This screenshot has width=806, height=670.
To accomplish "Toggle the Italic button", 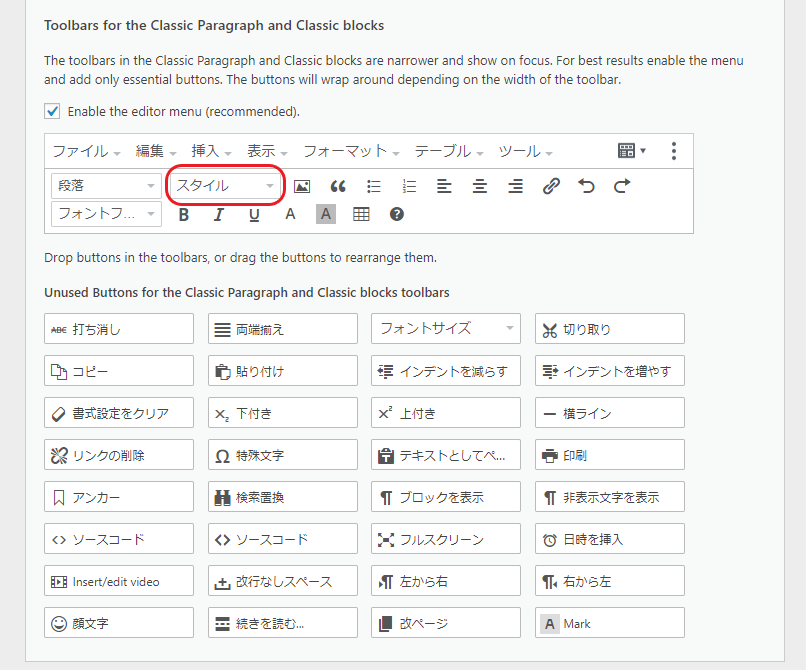I will [x=219, y=214].
